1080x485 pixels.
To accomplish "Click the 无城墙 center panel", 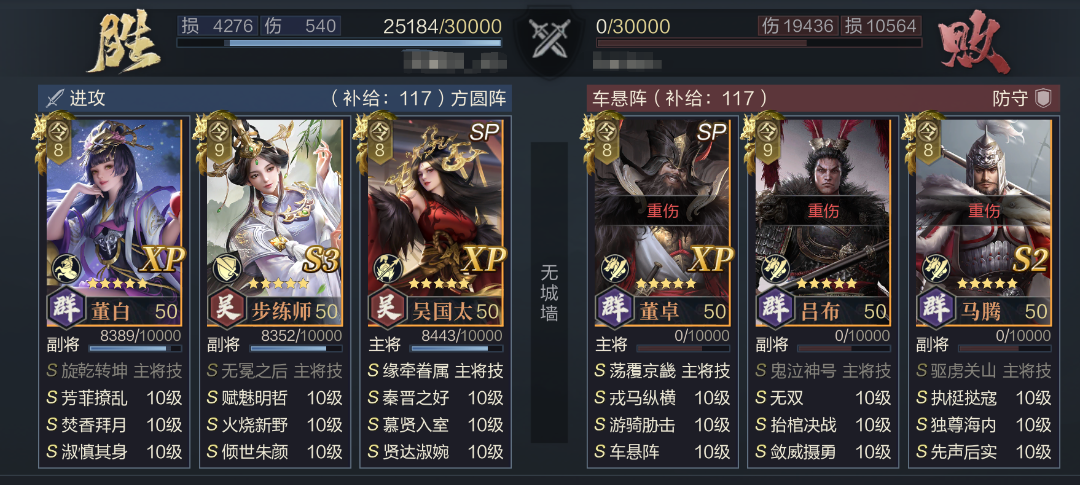I will 549,293.
